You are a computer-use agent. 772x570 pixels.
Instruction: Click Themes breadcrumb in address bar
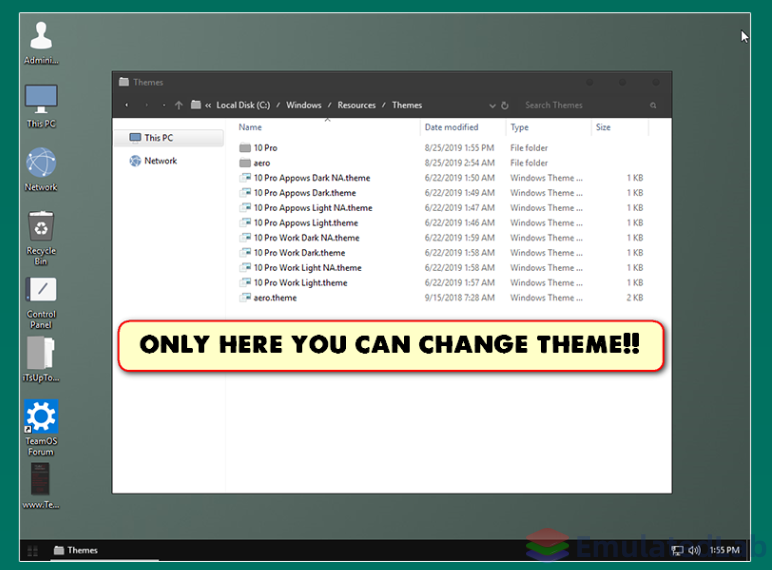[407, 105]
